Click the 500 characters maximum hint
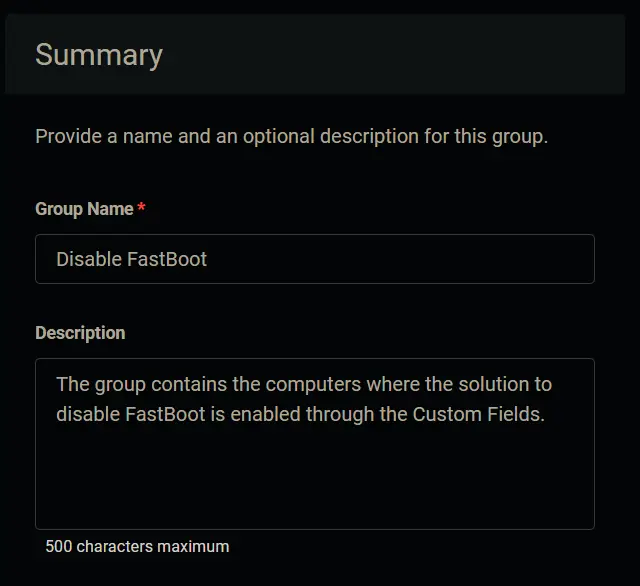640x586 pixels. click(137, 546)
